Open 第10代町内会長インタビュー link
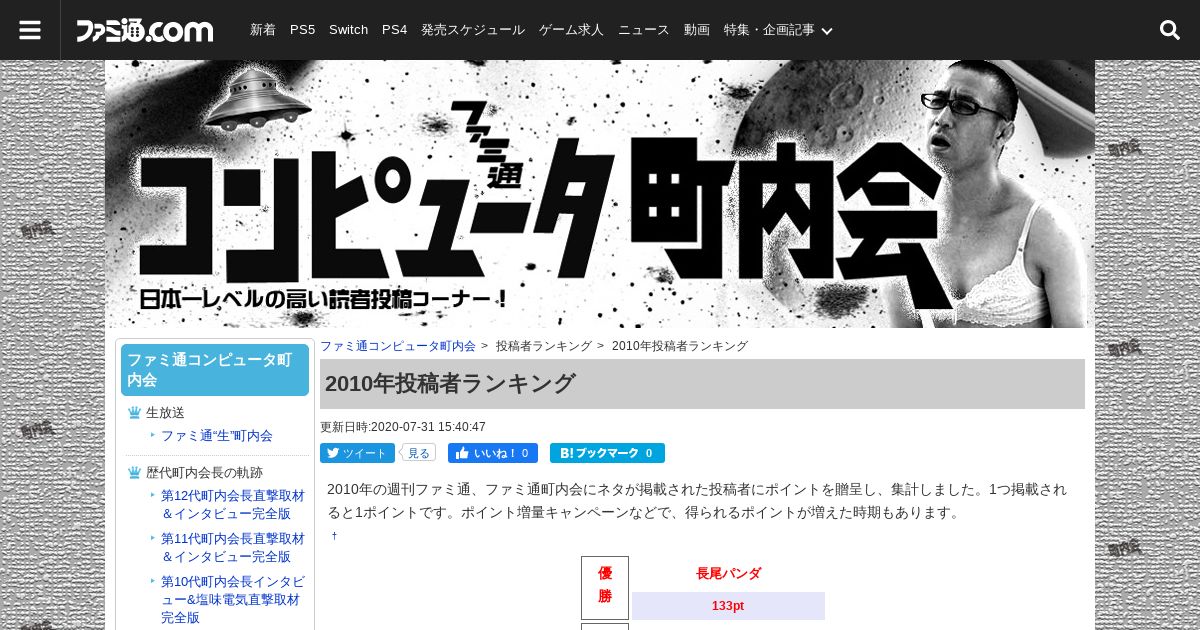1200x630 pixels. click(x=233, y=599)
